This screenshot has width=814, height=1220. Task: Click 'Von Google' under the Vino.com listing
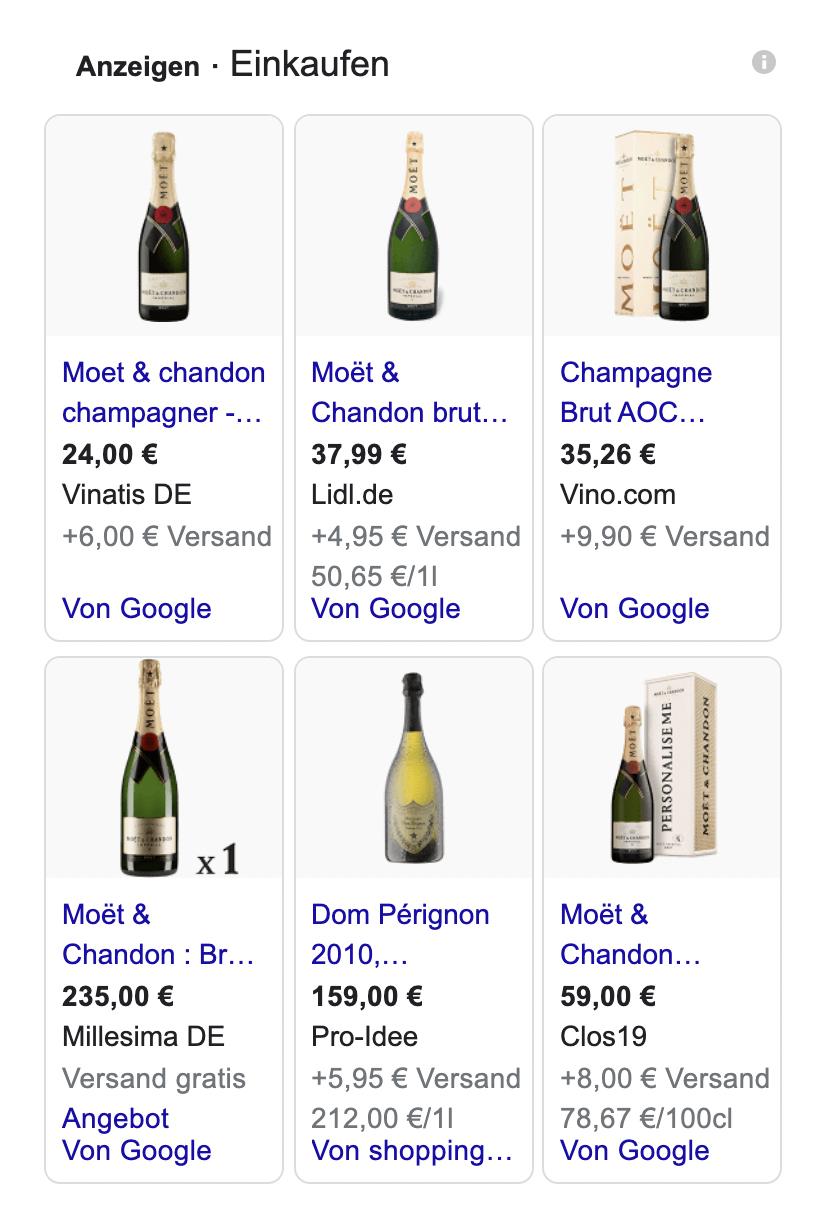[635, 608]
